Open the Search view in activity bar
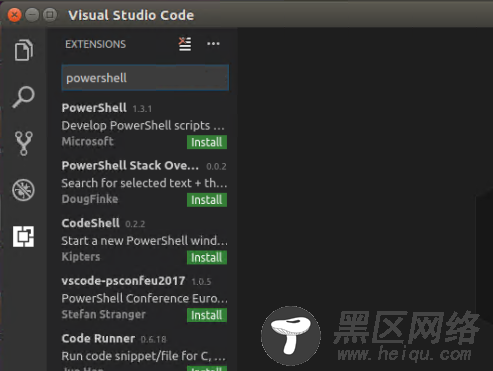The height and width of the screenshot is (371, 493). [23, 97]
